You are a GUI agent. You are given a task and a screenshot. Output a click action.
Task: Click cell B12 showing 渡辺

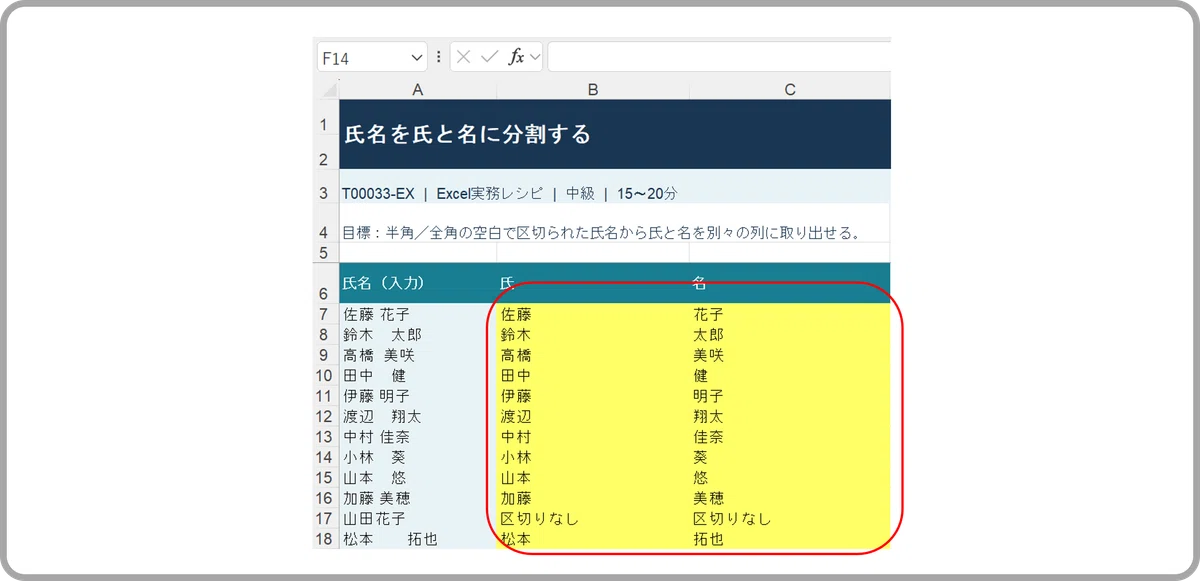(x=593, y=416)
